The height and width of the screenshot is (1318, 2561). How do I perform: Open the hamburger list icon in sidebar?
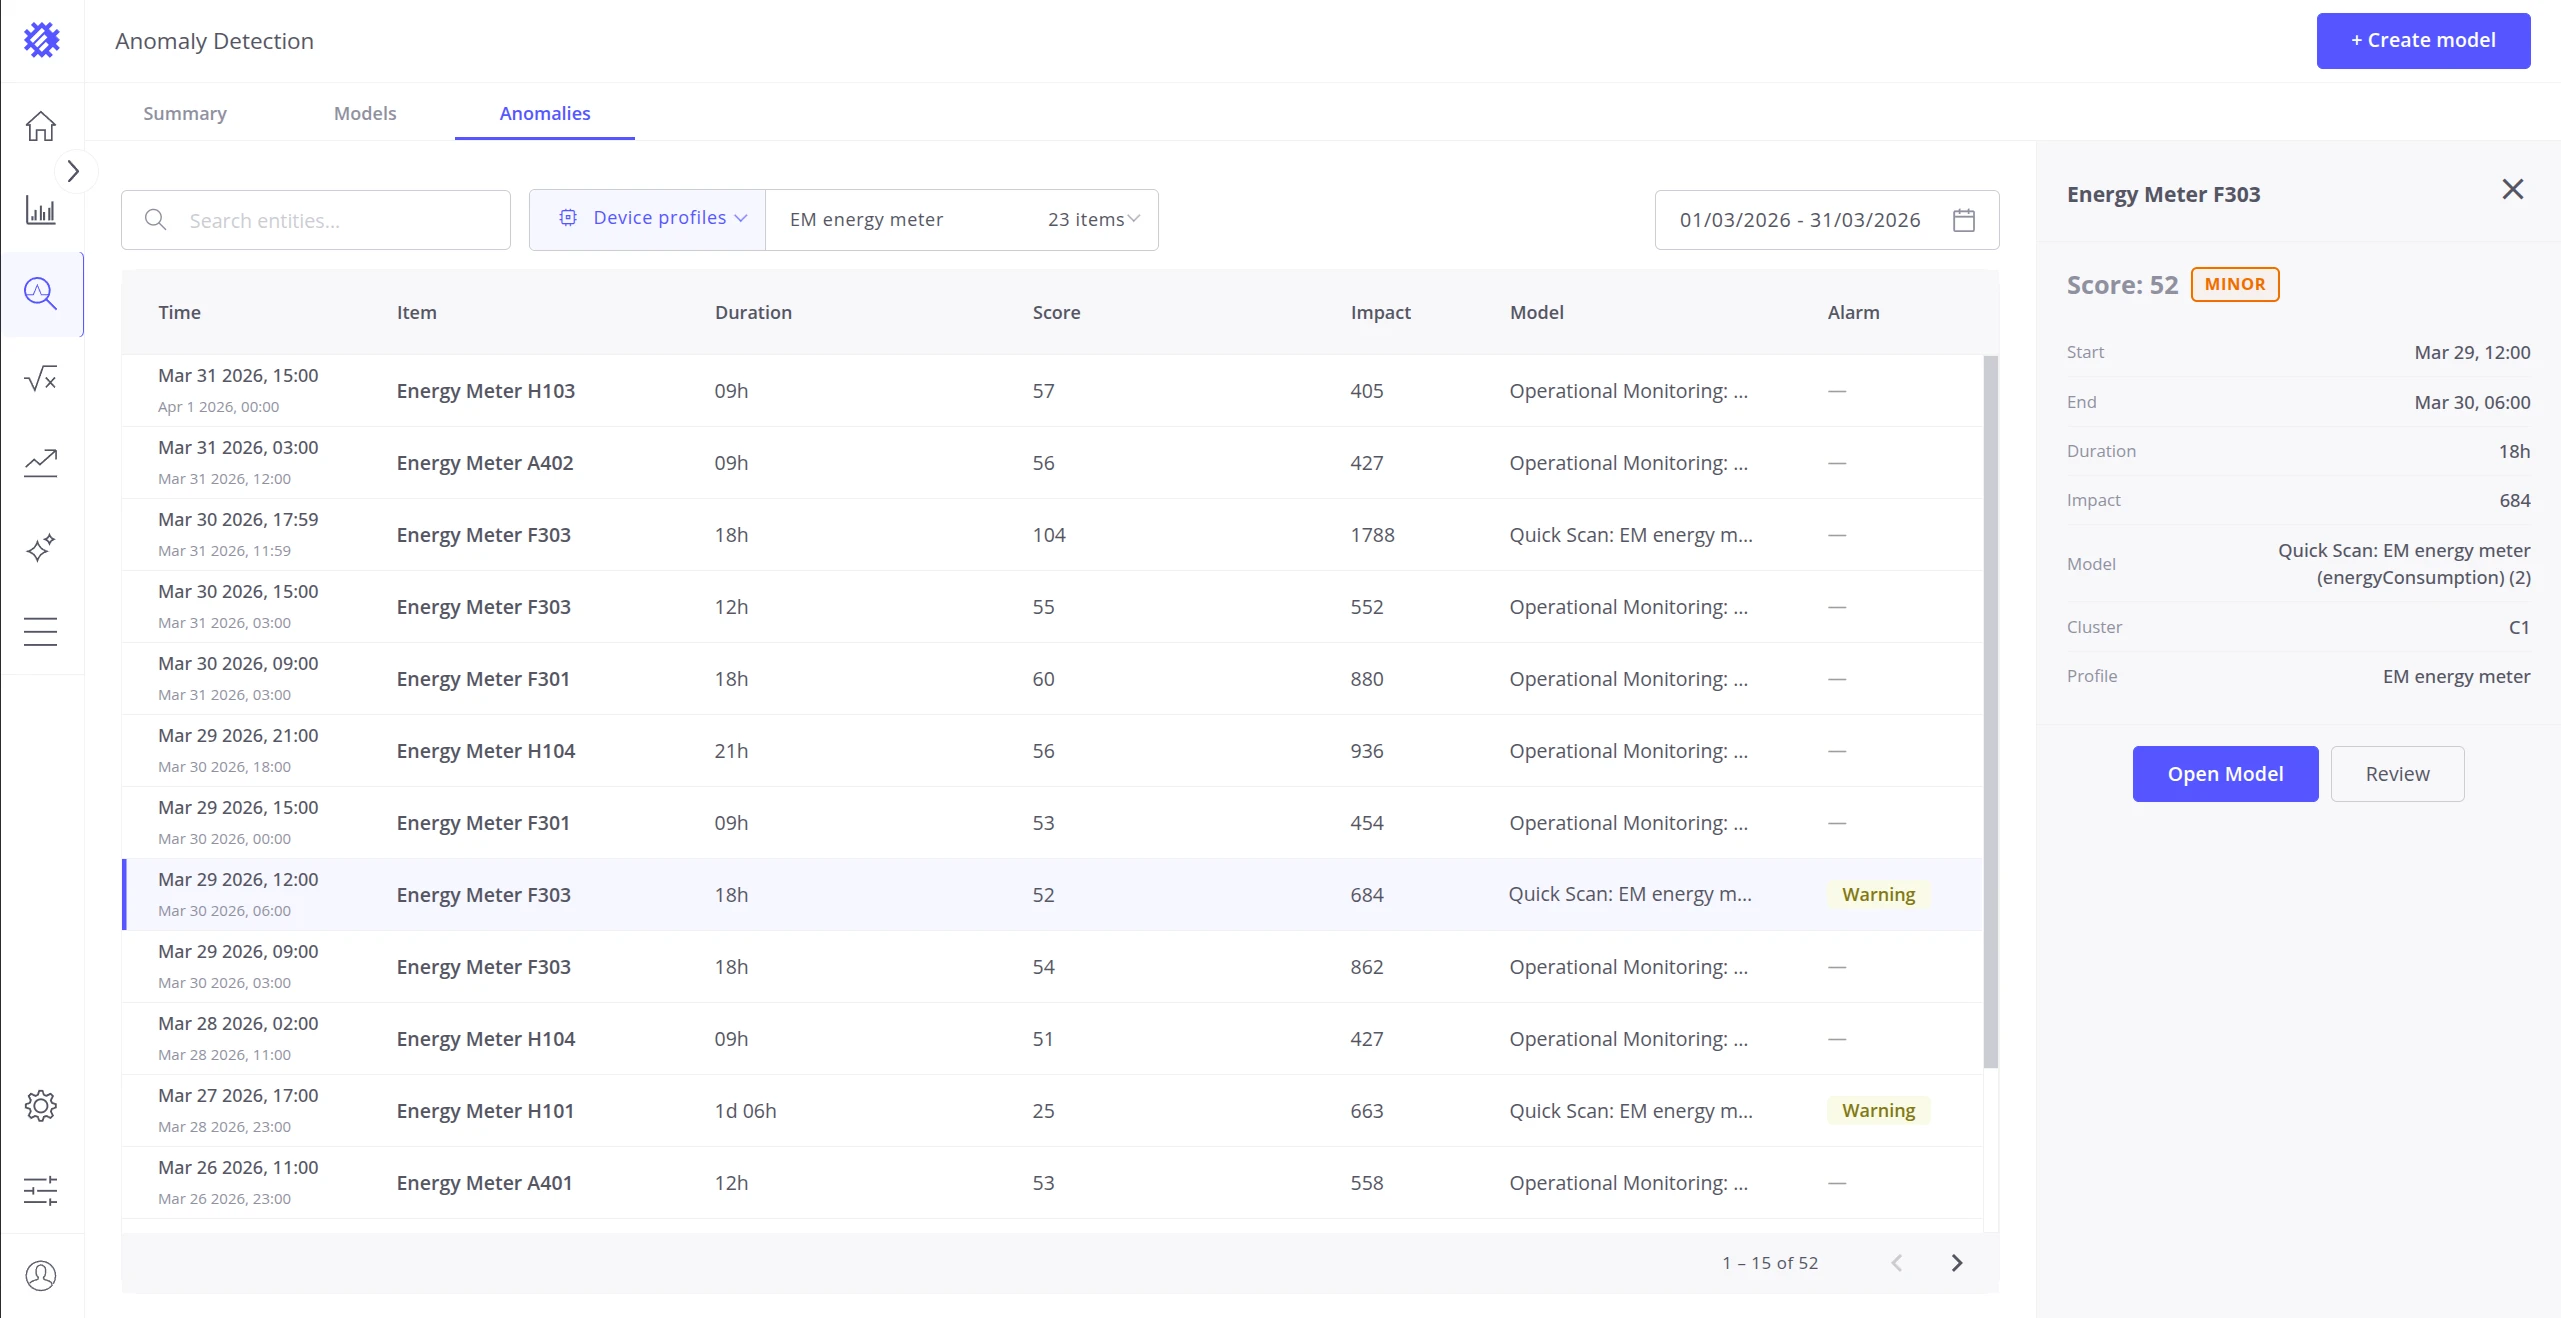(x=41, y=631)
